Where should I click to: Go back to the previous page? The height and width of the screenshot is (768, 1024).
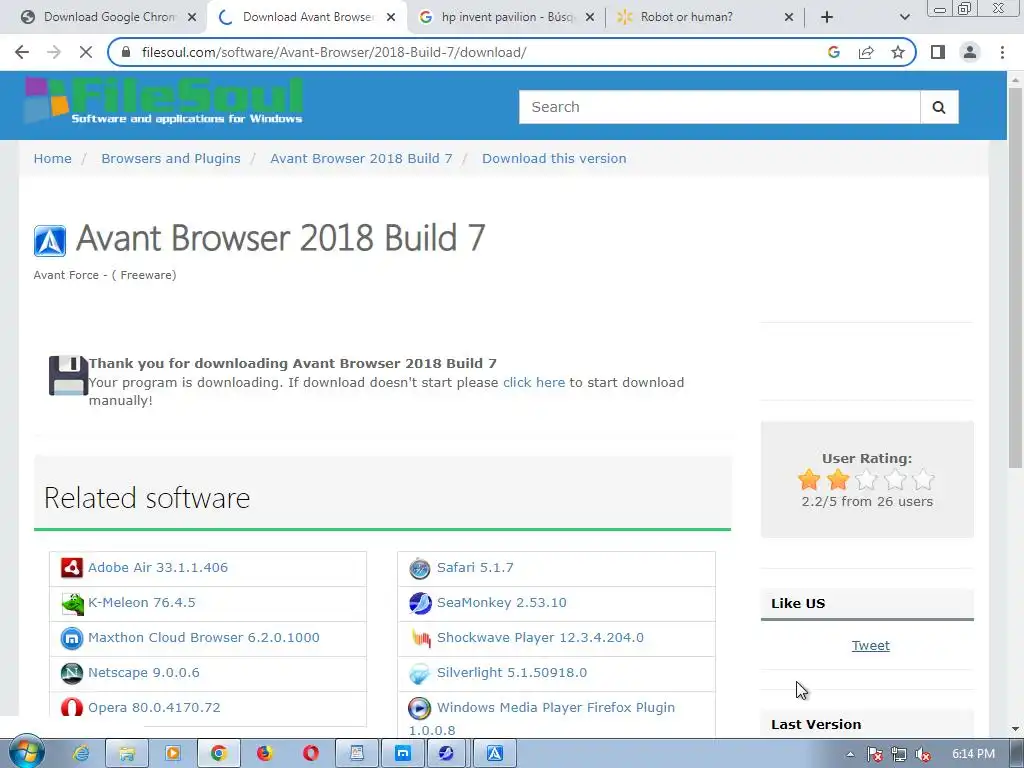coord(22,52)
